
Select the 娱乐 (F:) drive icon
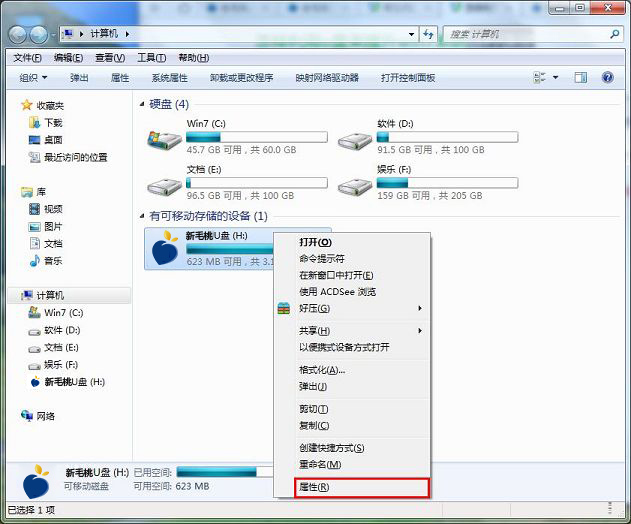click(x=355, y=187)
